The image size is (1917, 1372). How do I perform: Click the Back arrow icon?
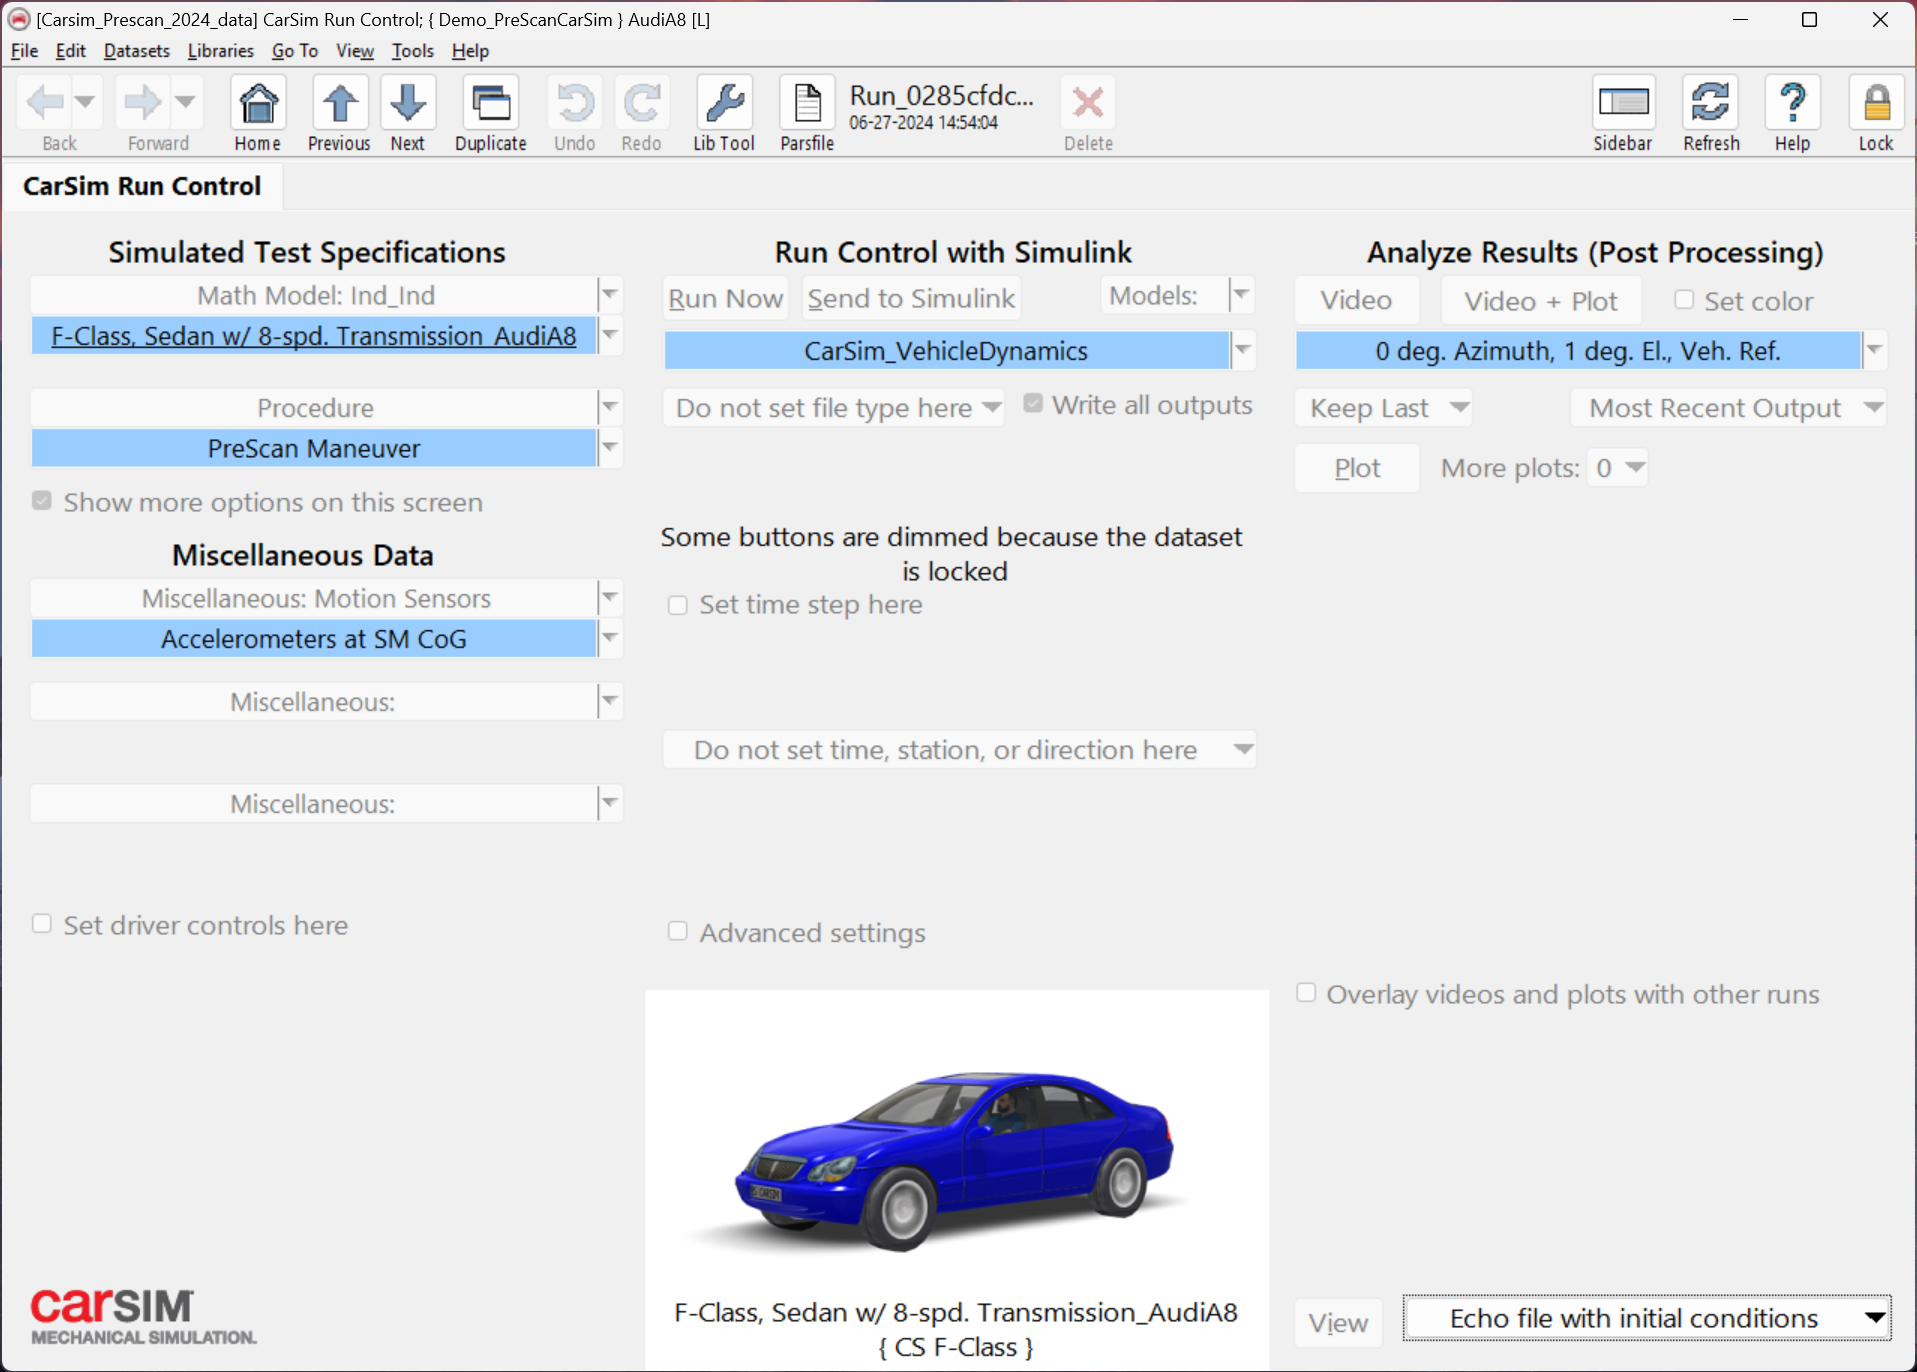[x=45, y=101]
